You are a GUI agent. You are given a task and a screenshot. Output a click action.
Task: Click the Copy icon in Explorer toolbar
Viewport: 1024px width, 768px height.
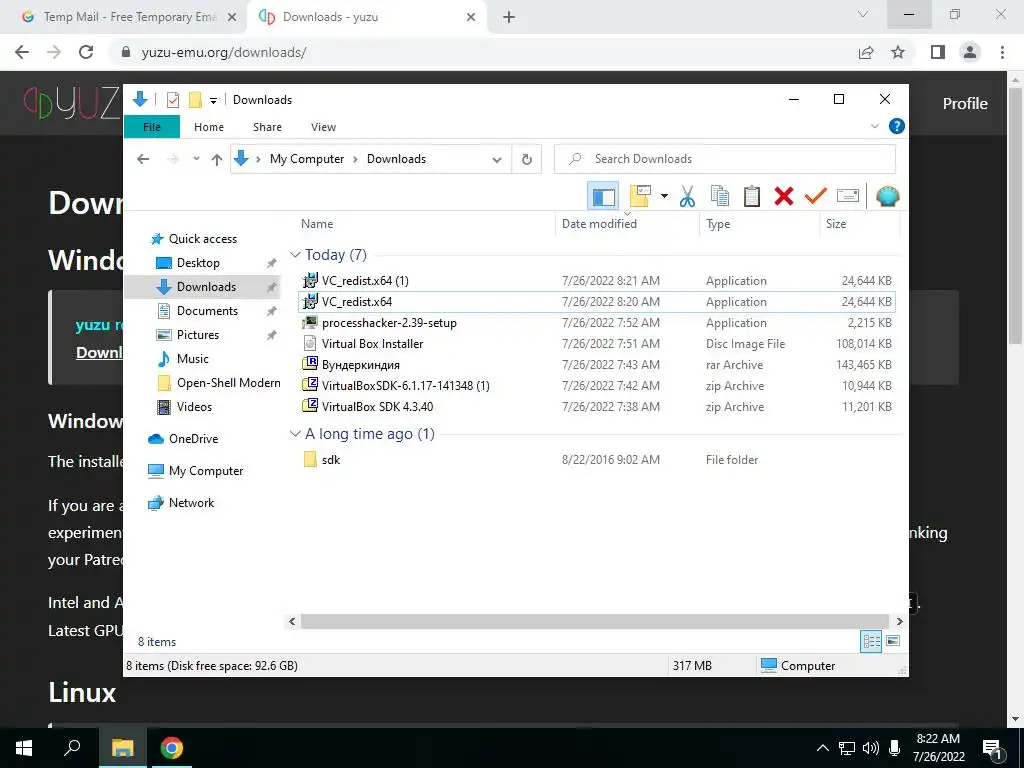(720, 196)
